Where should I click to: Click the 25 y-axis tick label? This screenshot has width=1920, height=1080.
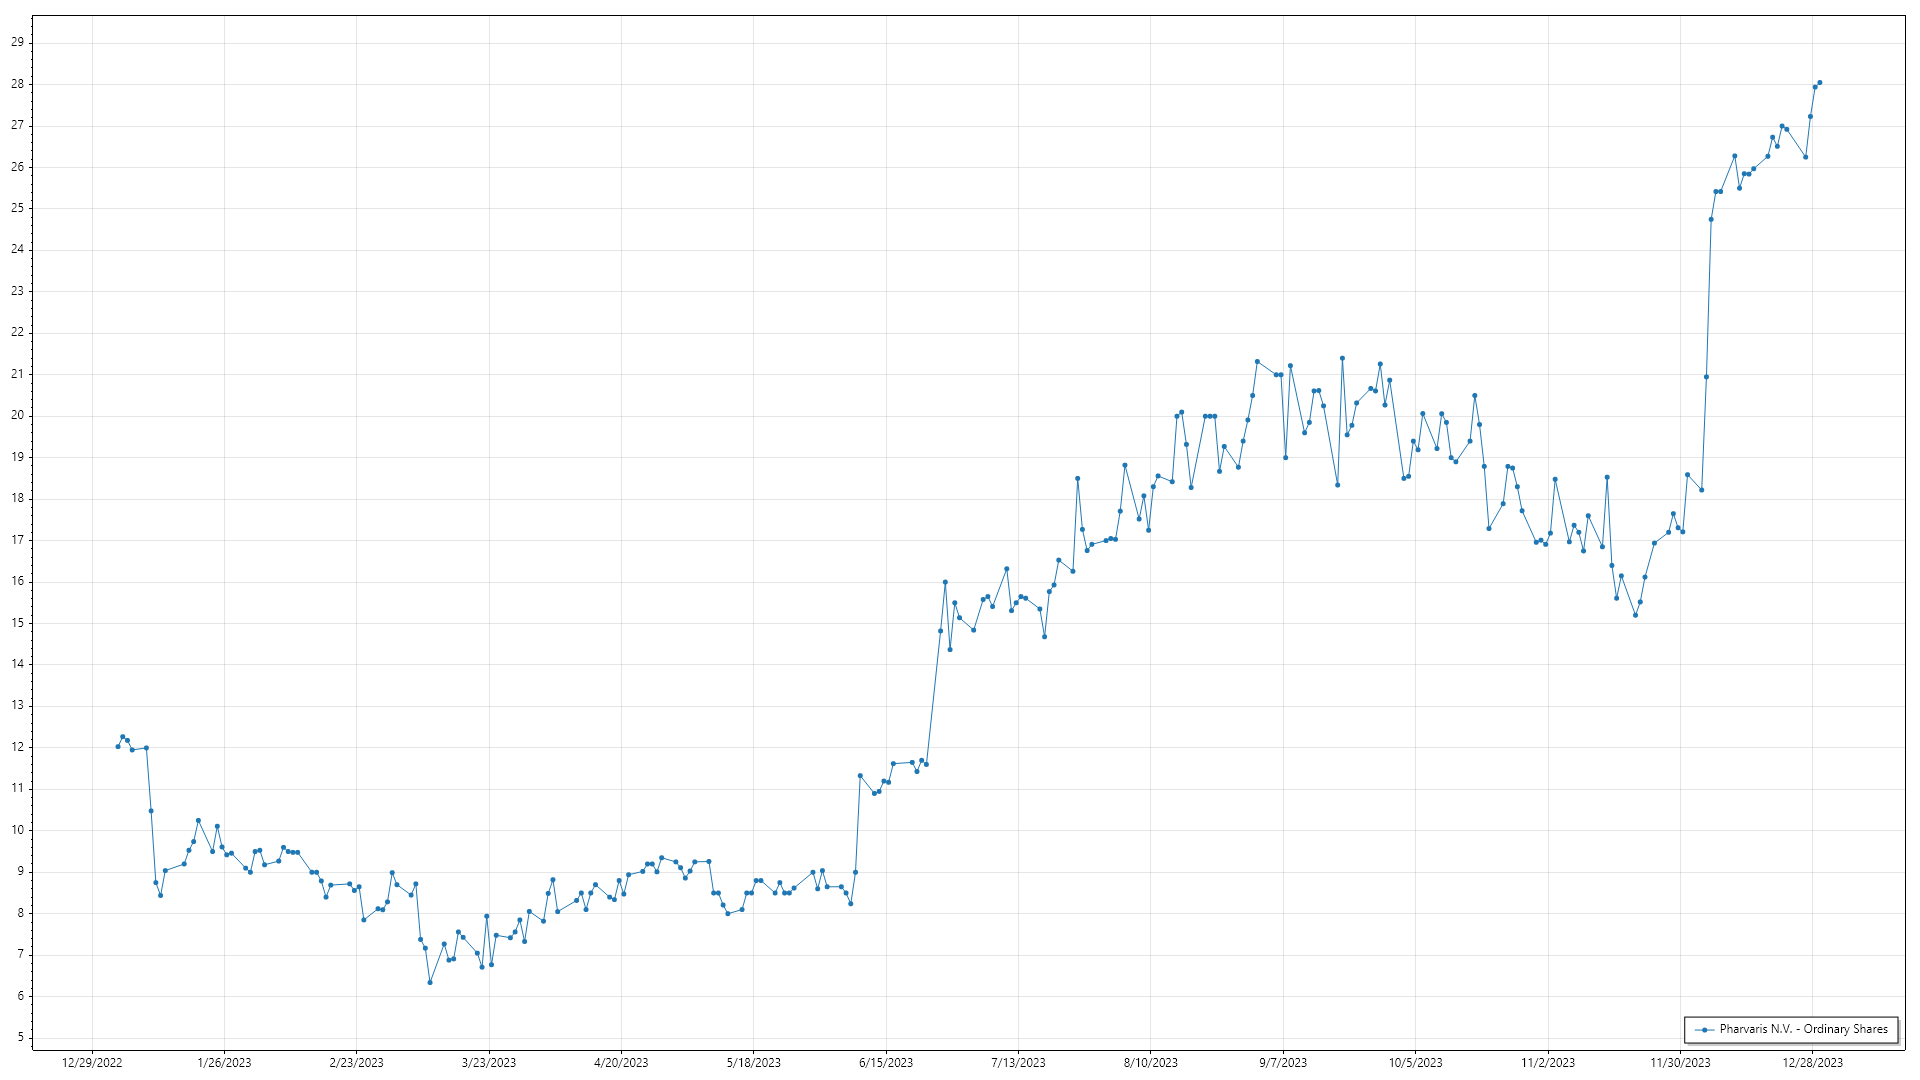tap(17, 208)
